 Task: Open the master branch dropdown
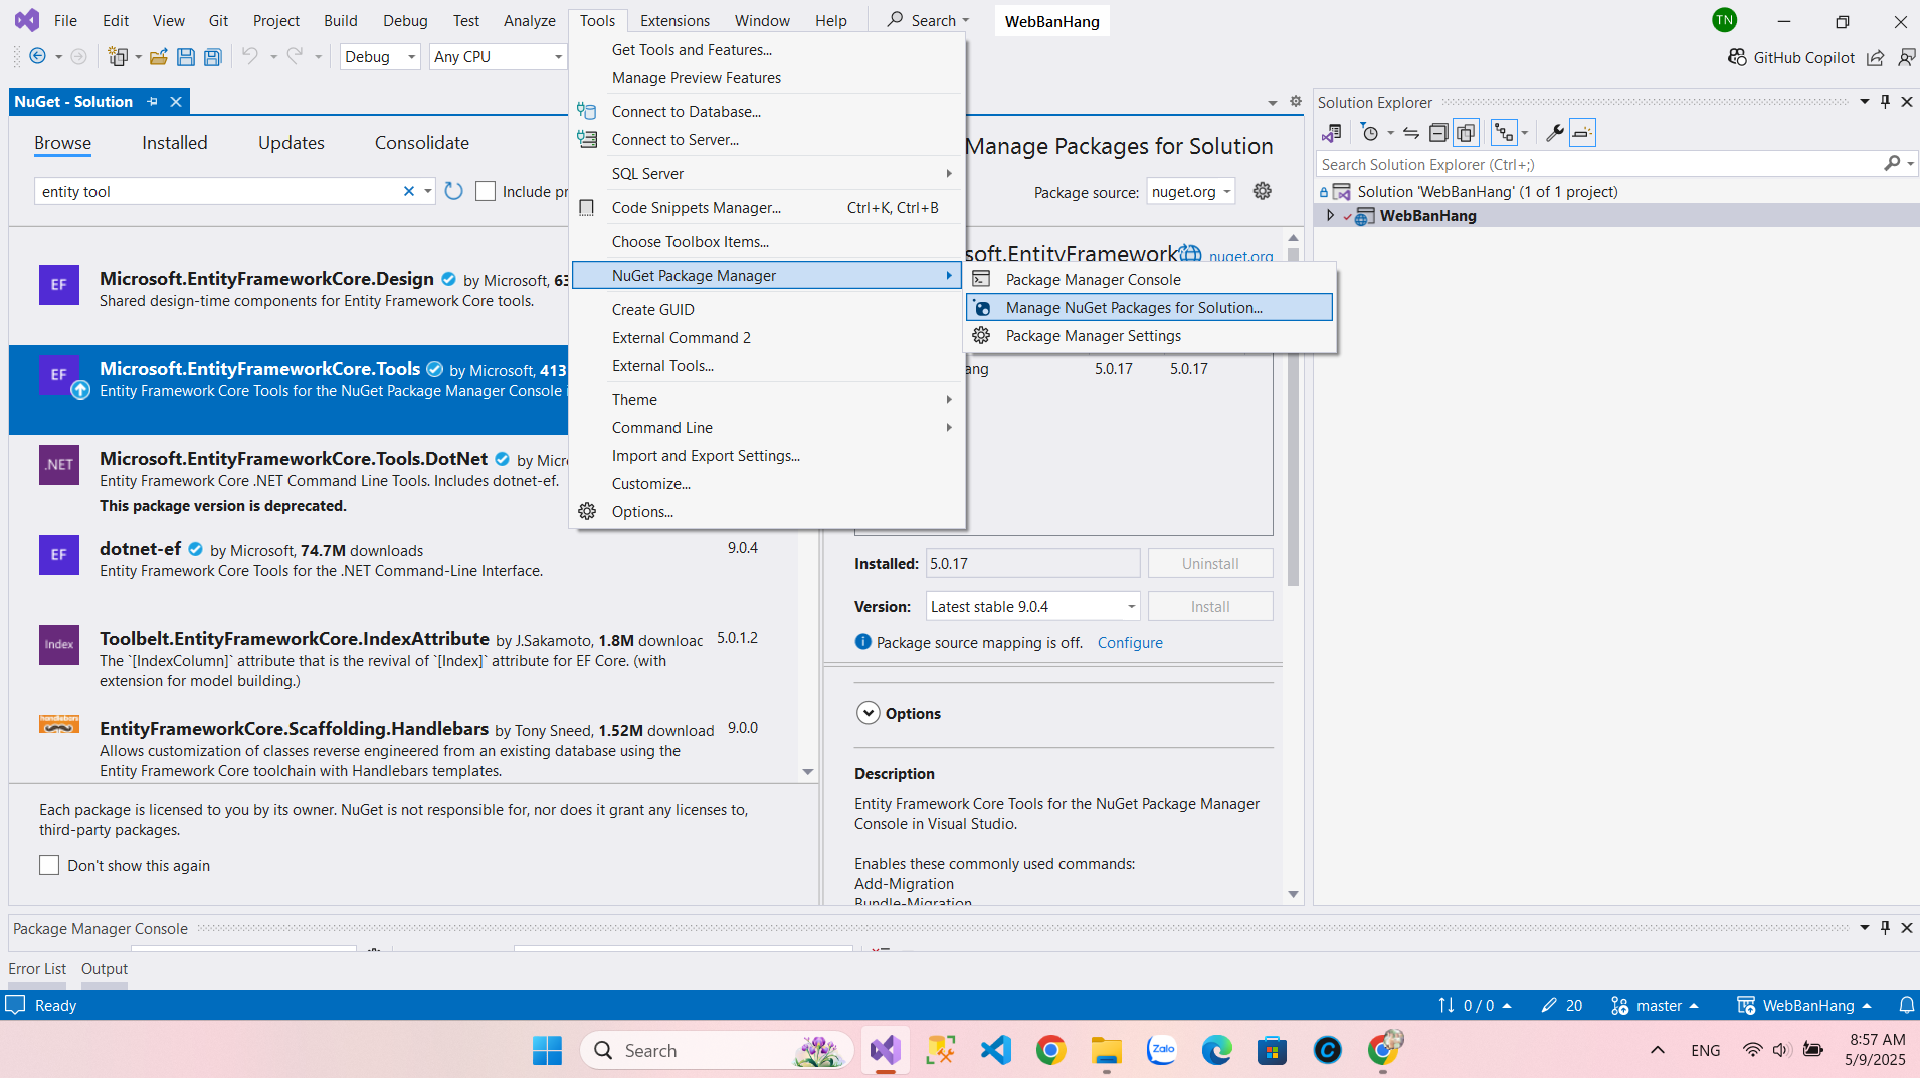pos(1654,1005)
